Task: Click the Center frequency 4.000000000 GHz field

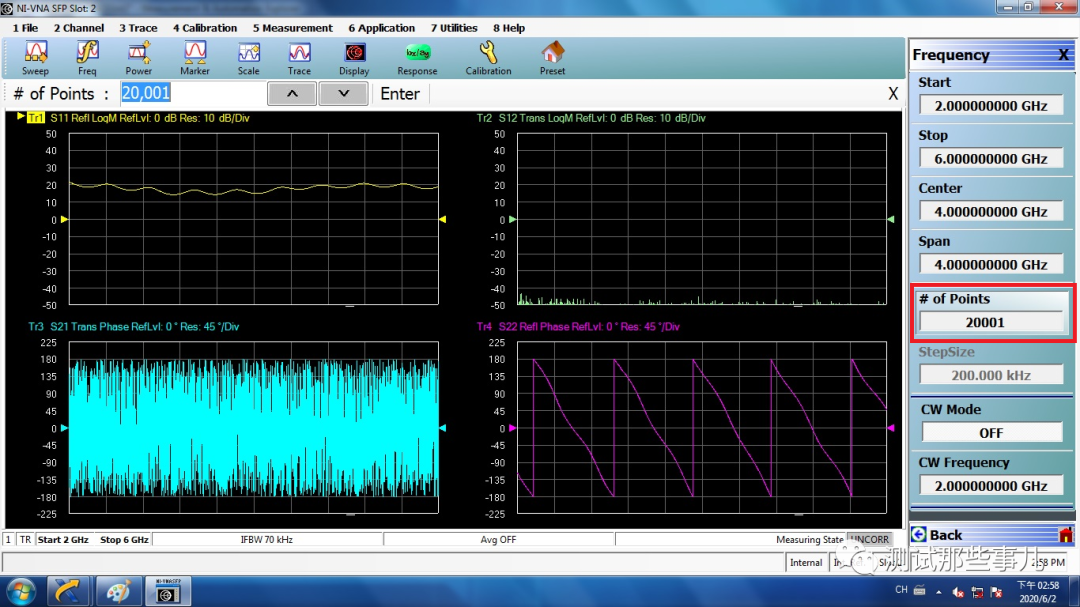Action: pyautogui.click(x=990, y=212)
